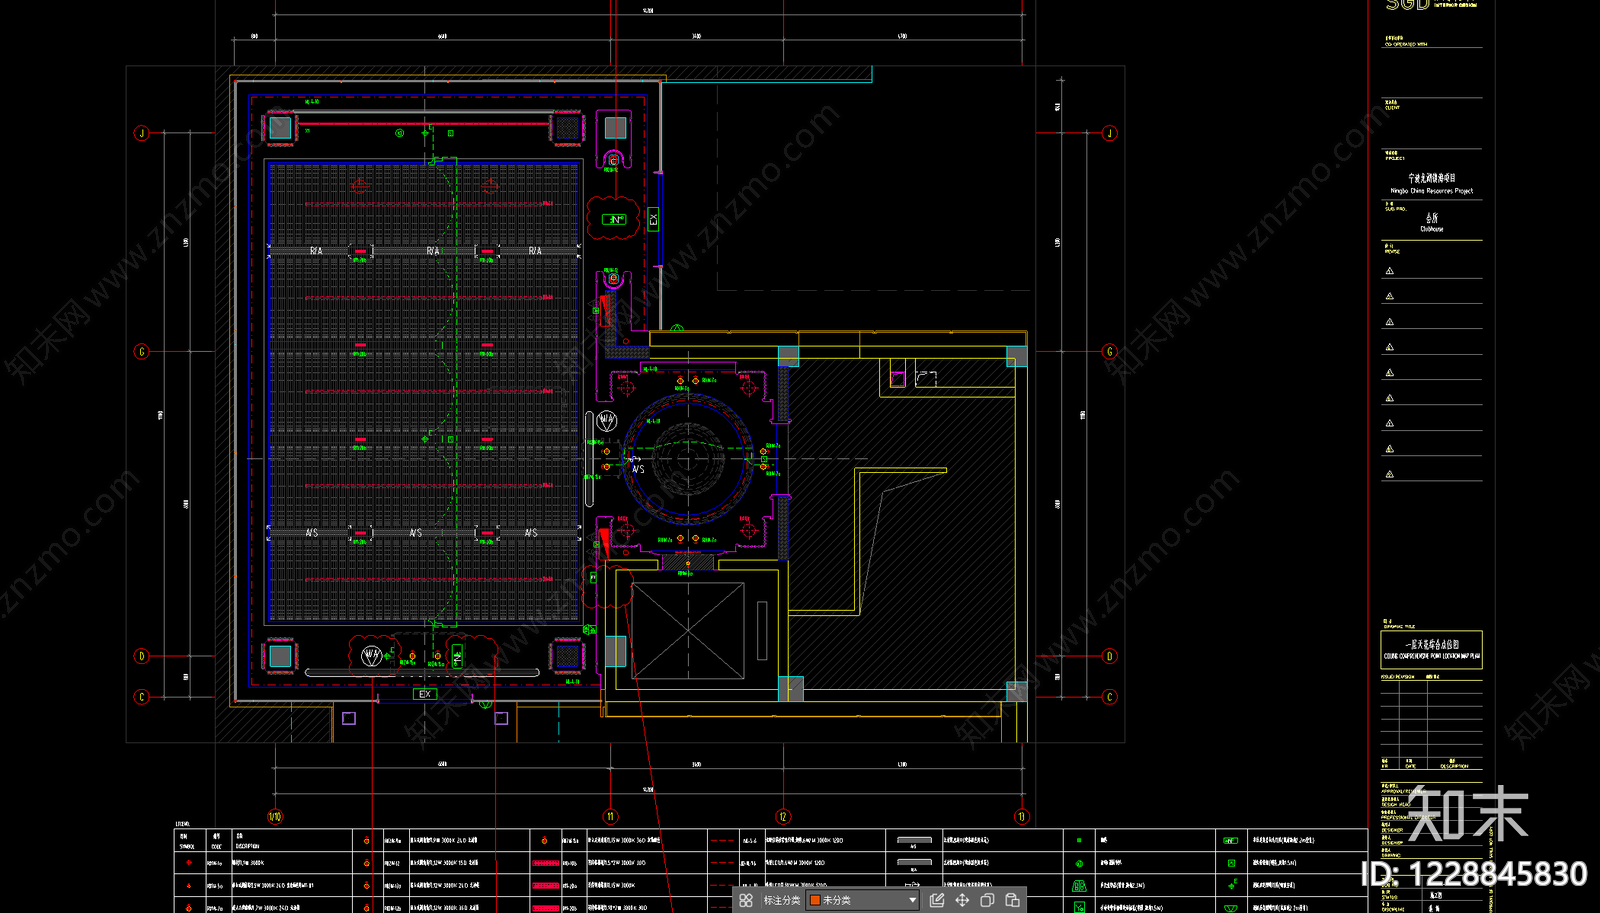Pick the orange category color swatch
This screenshot has width=1600, height=913.
point(815,900)
